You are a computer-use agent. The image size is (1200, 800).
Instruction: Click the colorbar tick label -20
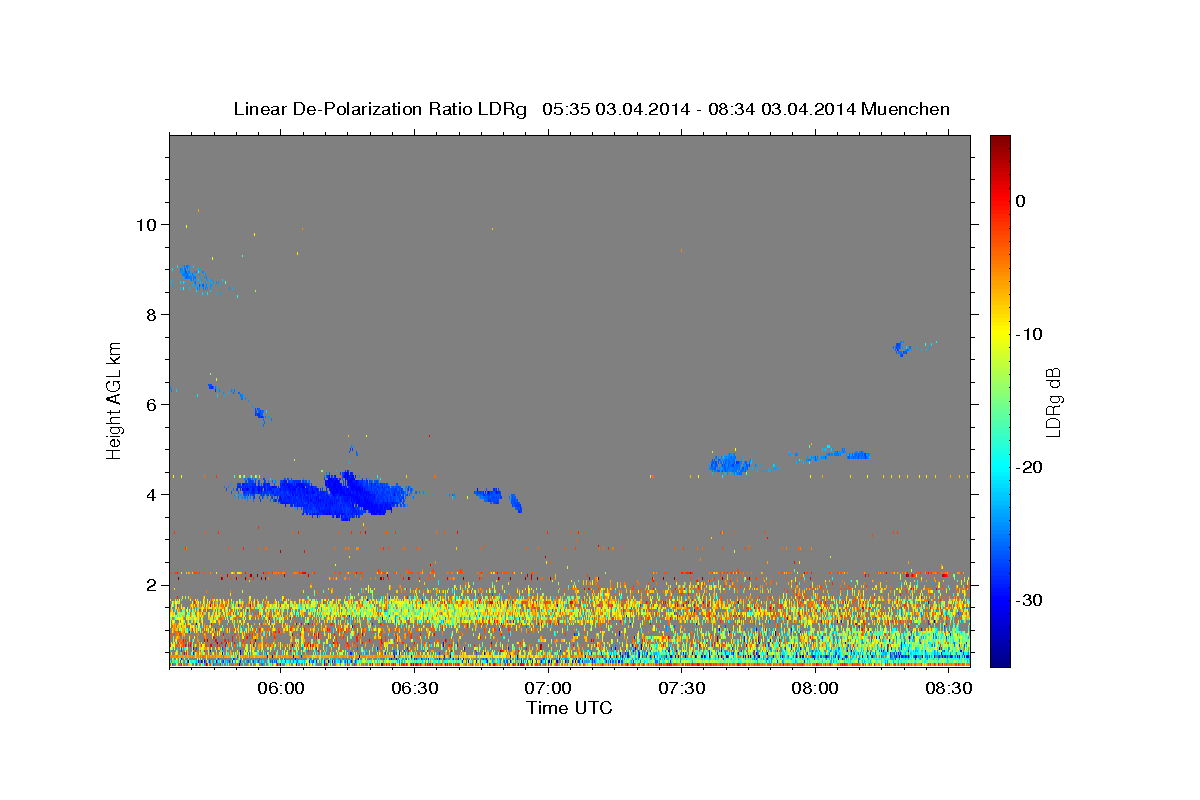click(1030, 467)
